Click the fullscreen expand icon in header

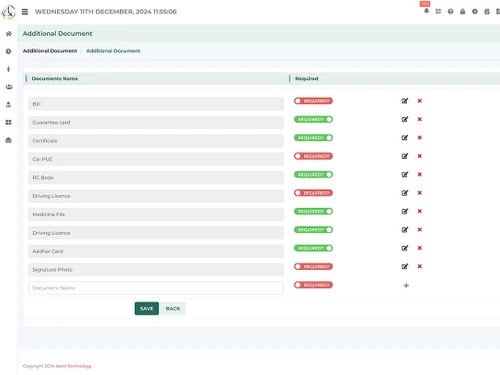(x=438, y=11)
